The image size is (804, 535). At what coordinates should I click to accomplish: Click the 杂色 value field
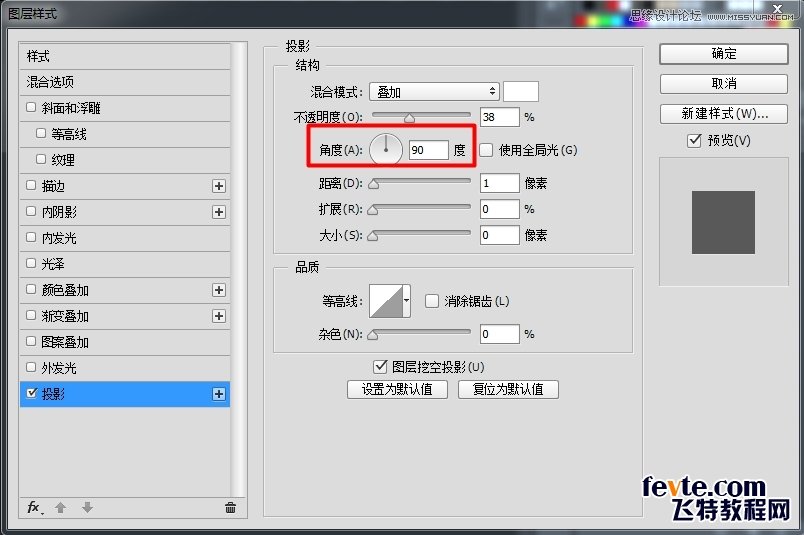click(x=500, y=334)
